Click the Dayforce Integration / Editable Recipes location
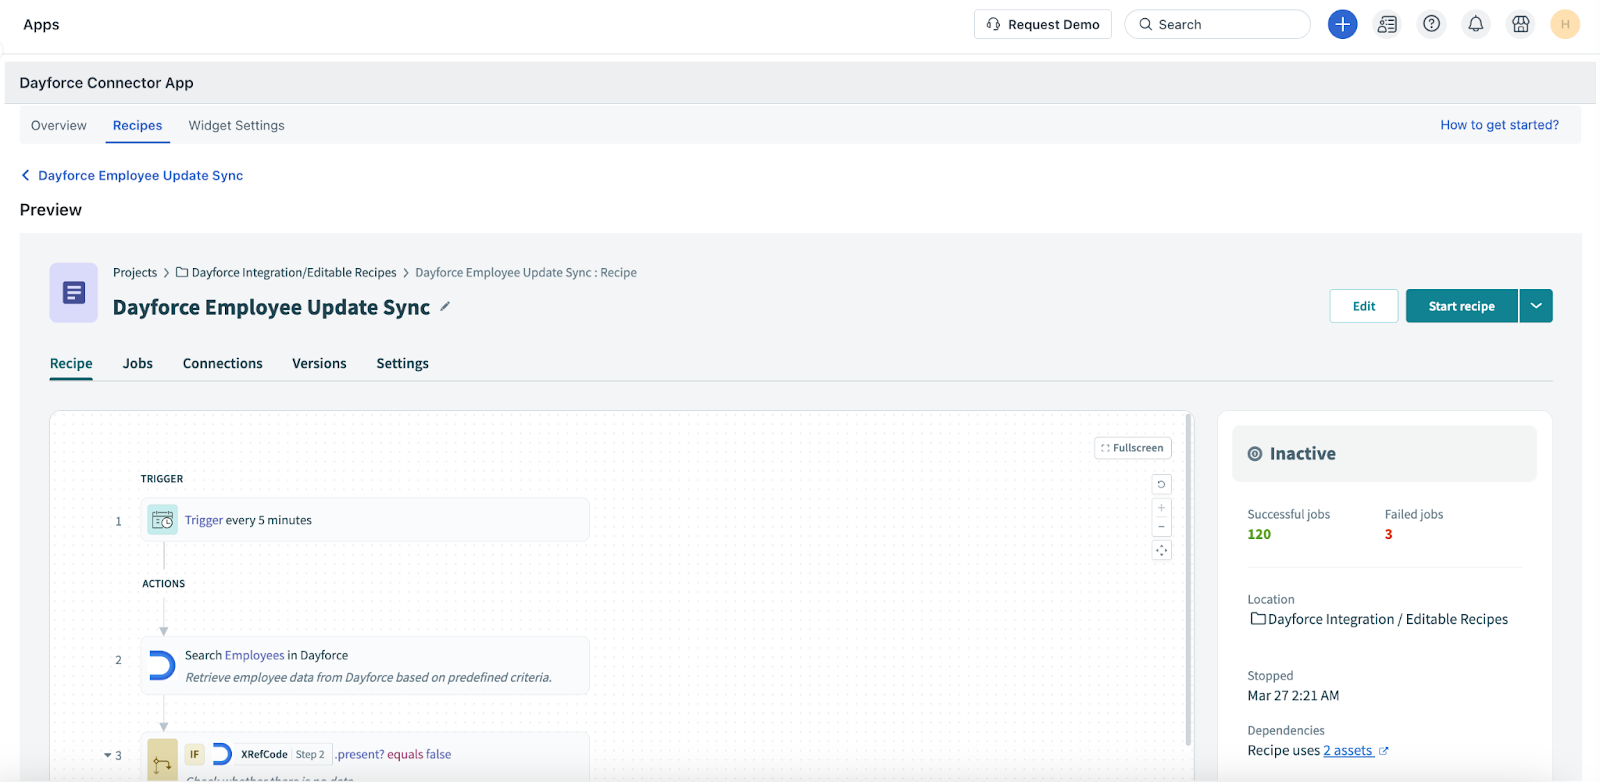 pos(1388,619)
